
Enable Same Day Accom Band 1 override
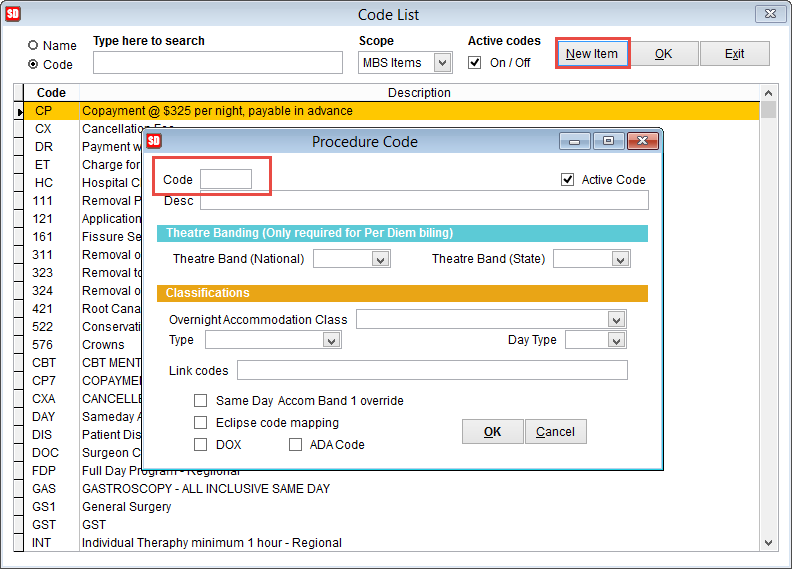(x=201, y=400)
